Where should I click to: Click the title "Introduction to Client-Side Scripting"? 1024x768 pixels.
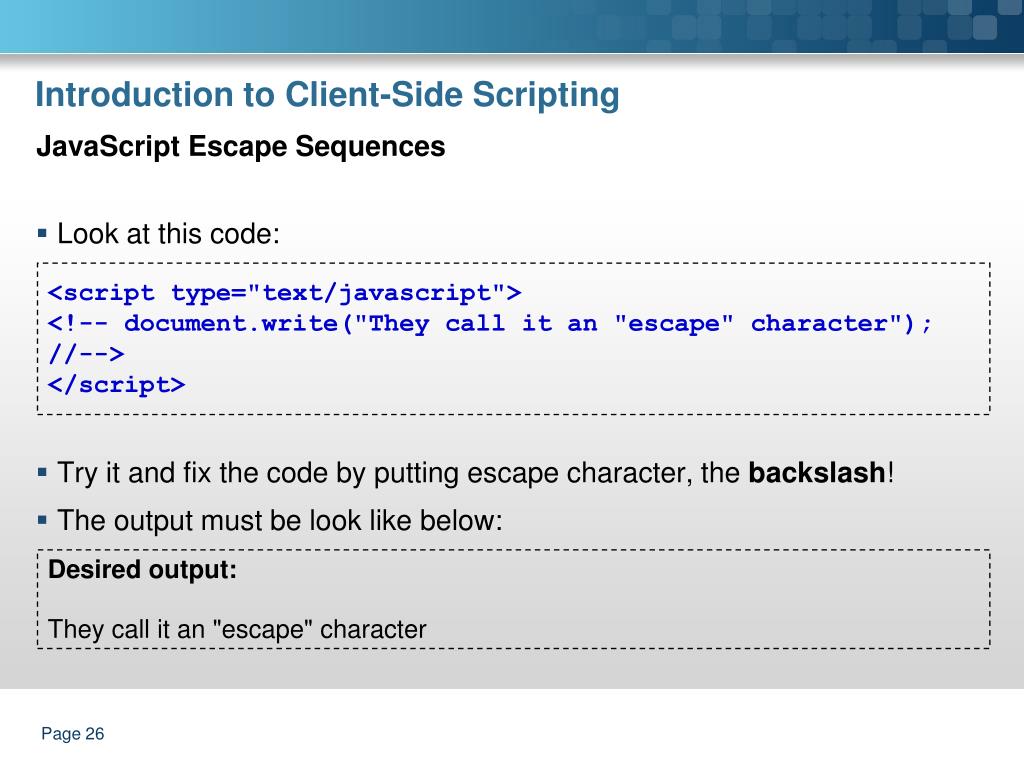327,95
